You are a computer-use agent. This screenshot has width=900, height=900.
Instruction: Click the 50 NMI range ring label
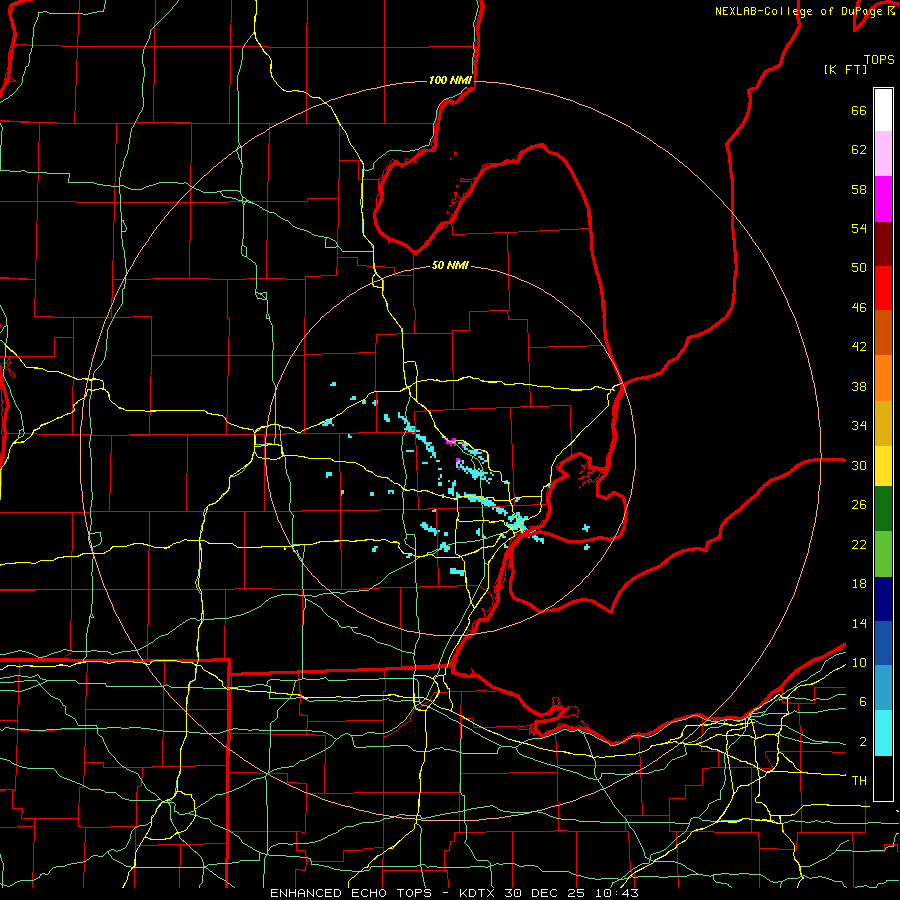(450, 265)
